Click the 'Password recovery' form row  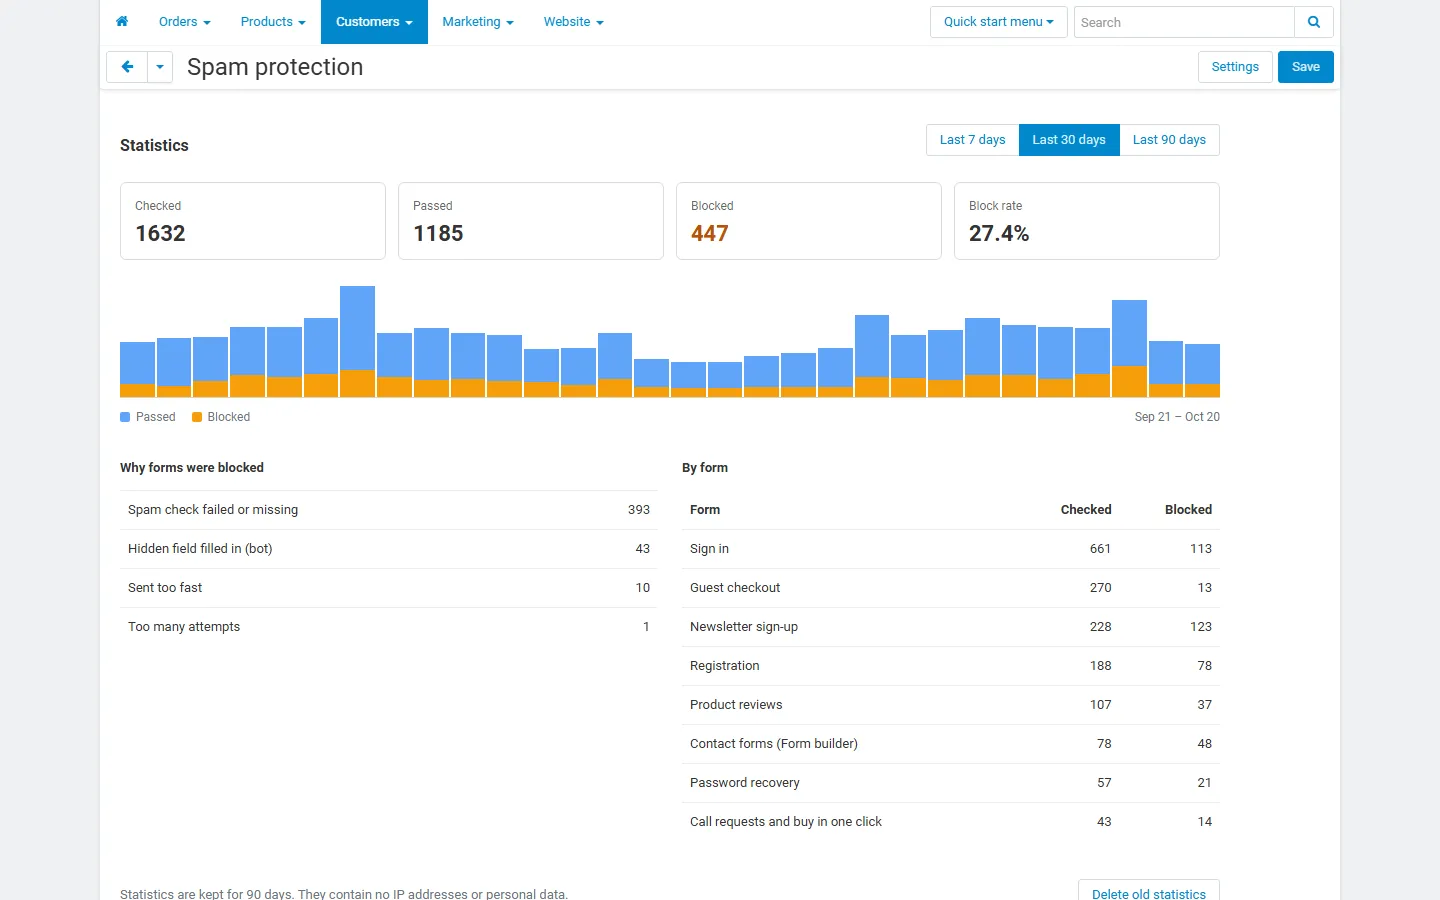pyautogui.click(x=951, y=783)
